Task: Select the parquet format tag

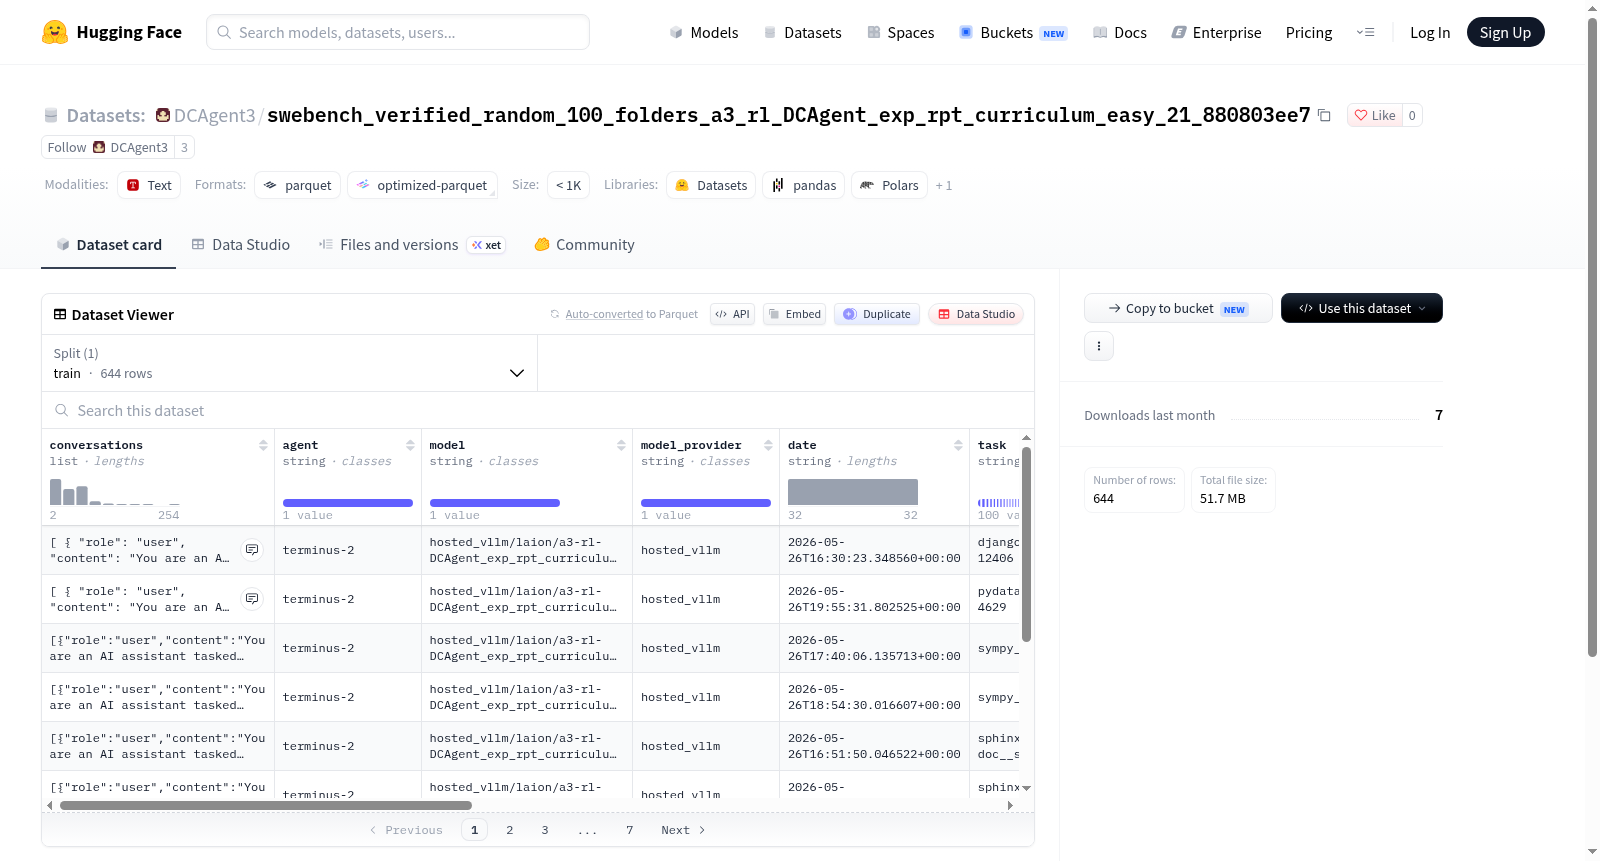Action: (297, 185)
